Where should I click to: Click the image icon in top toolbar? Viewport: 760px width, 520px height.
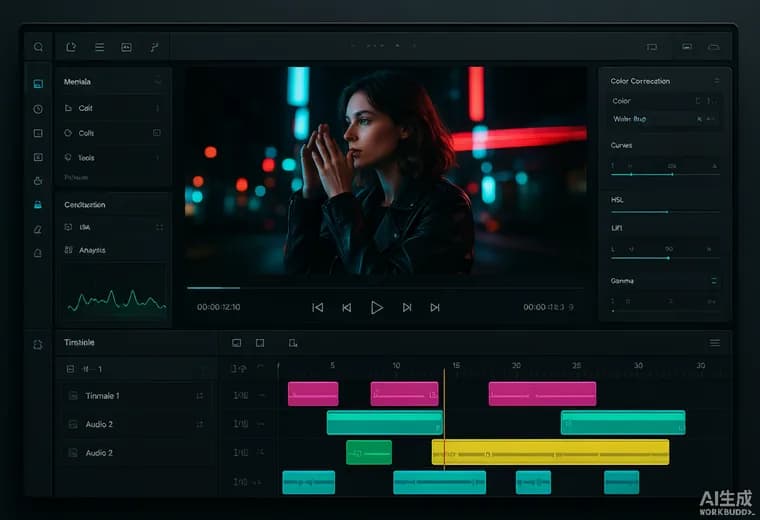(127, 47)
